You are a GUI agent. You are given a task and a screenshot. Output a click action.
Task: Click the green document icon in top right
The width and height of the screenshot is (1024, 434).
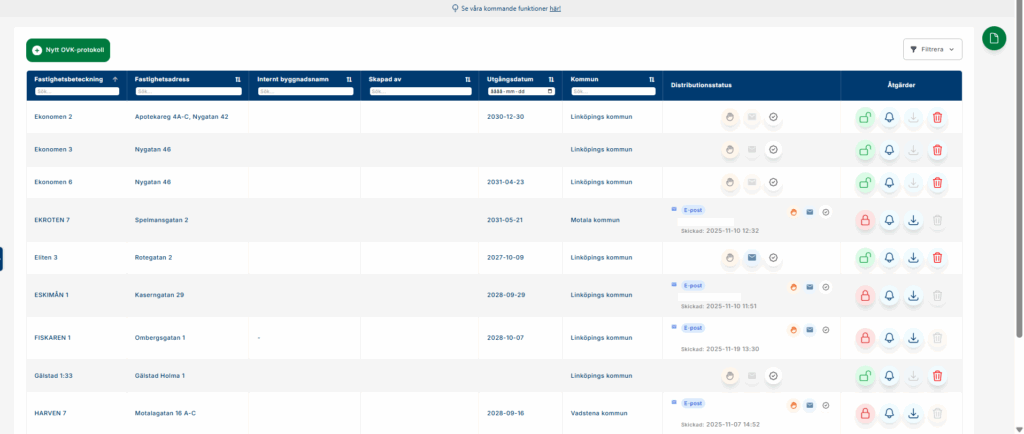pyautogui.click(x=993, y=39)
